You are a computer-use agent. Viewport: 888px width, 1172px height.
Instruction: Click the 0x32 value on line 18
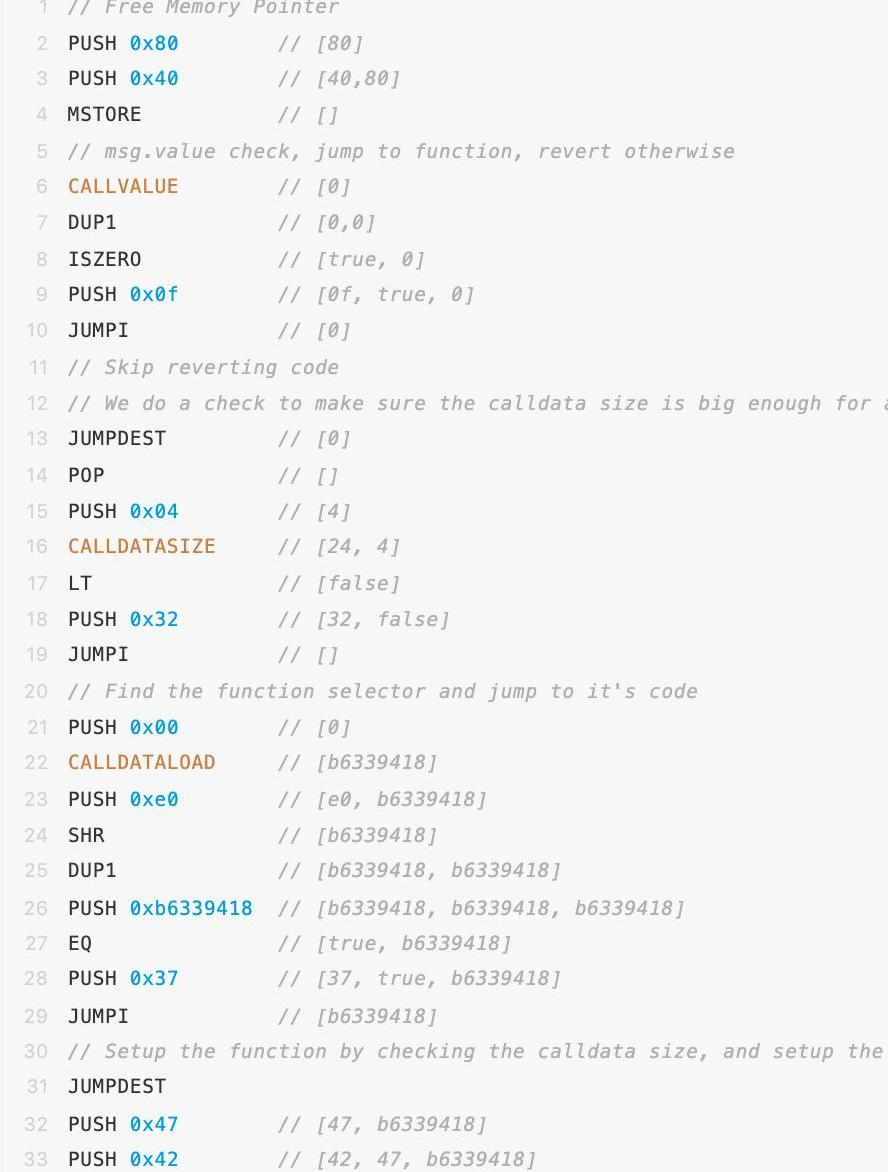coord(154,619)
